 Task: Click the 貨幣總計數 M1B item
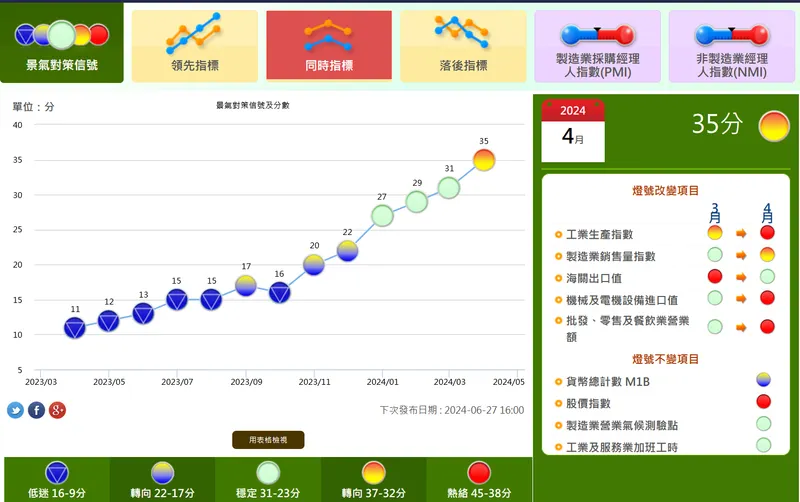click(x=608, y=382)
